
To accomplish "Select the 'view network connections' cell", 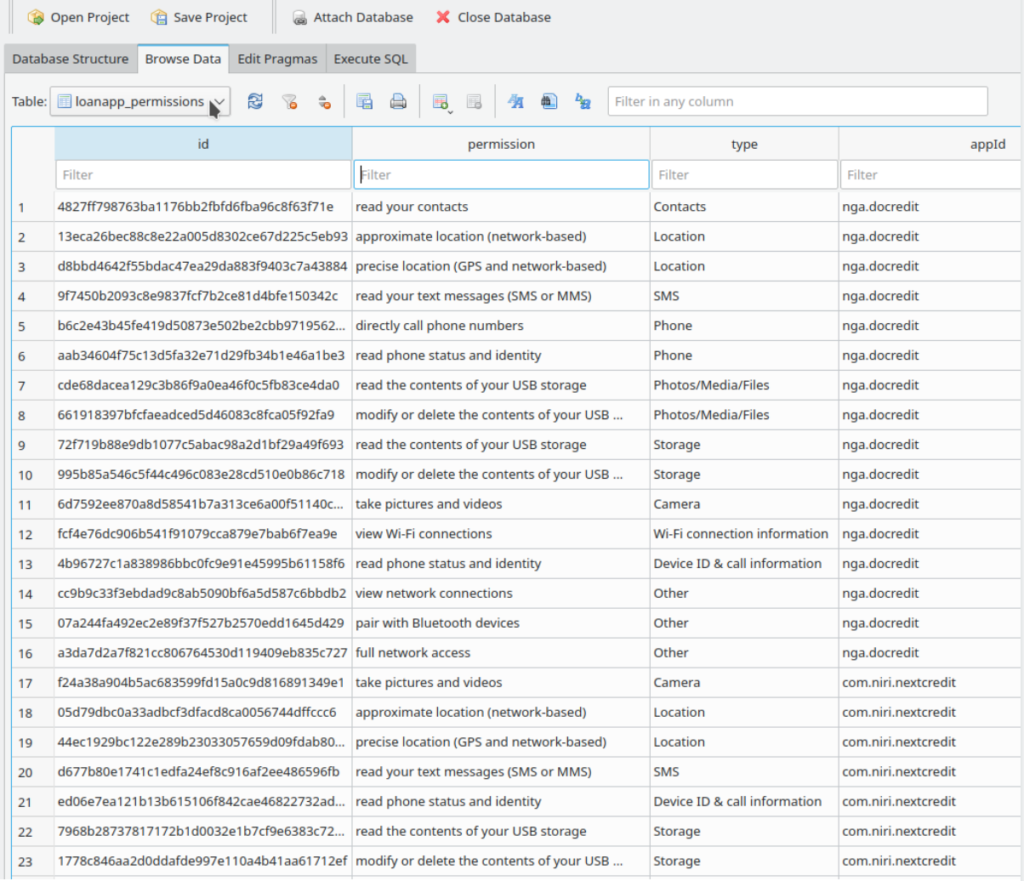I will tap(501, 594).
